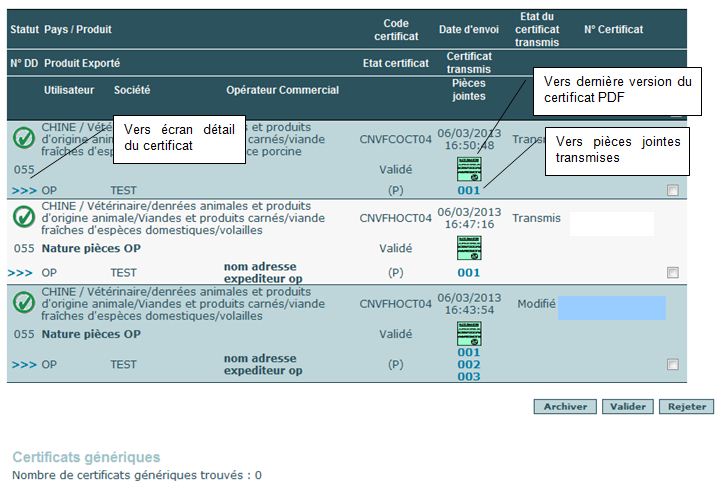Tick checkbox for the 16:47:16 Transmis certificate

673,273
